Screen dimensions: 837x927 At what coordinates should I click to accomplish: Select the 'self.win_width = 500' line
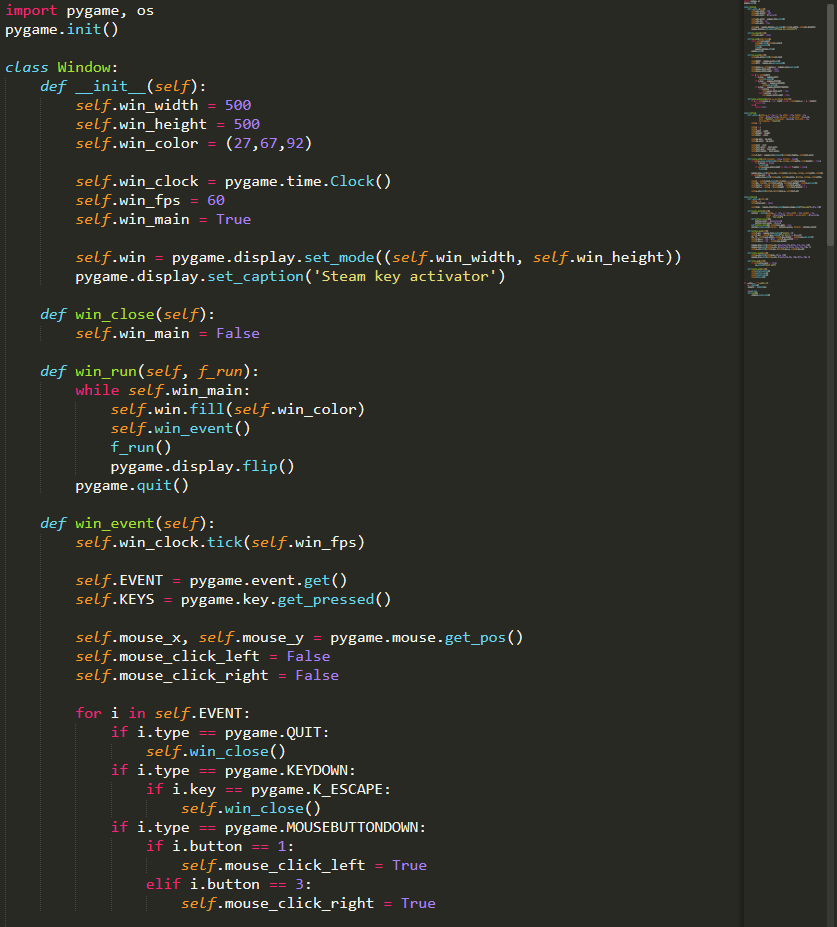tap(163, 105)
